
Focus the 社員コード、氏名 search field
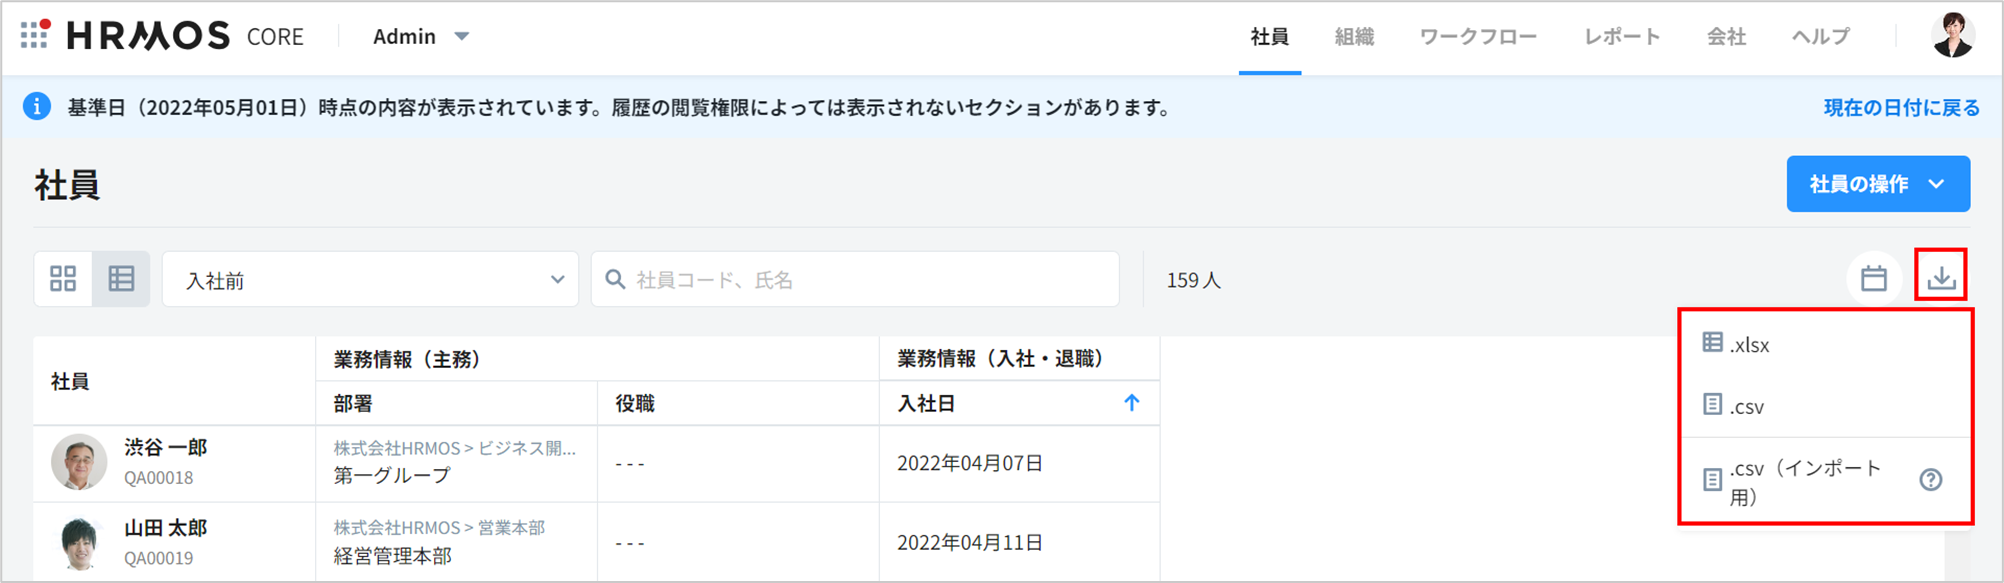(x=870, y=280)
